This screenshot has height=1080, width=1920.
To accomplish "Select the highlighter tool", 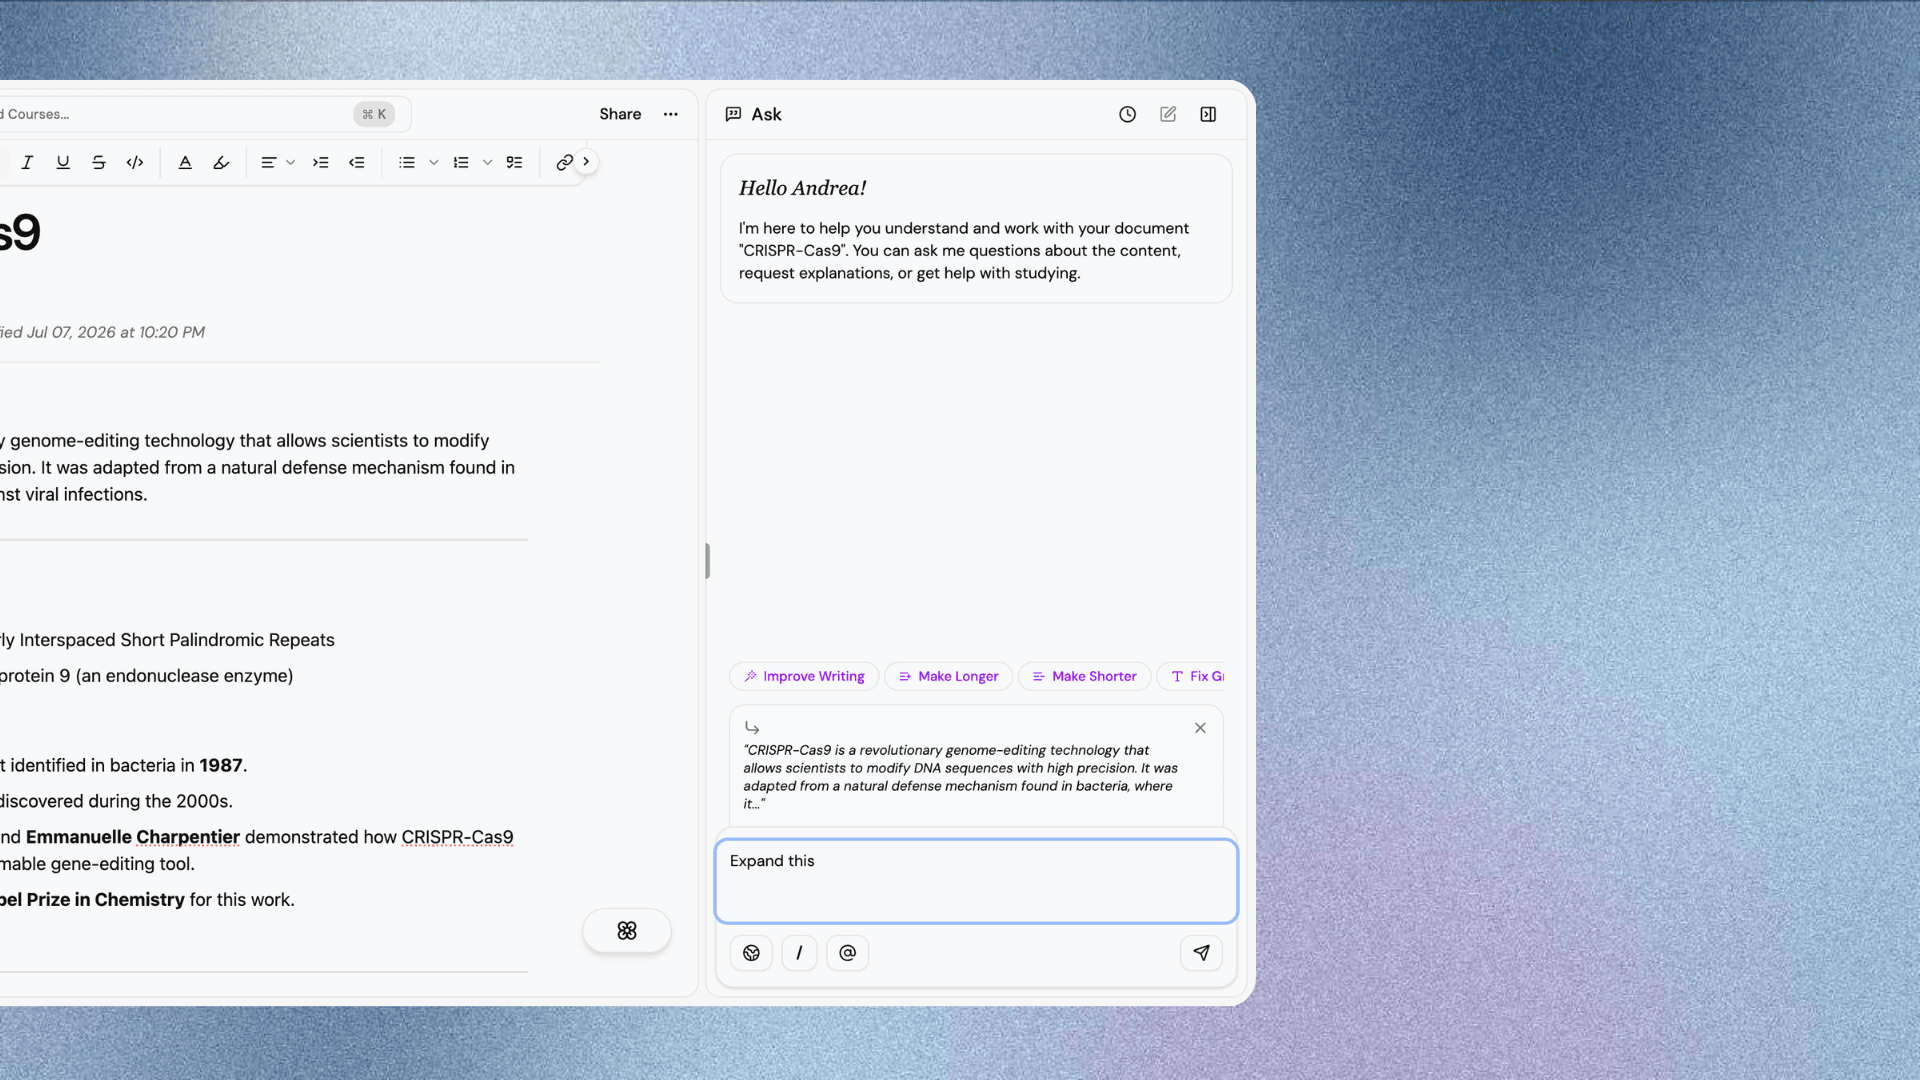I will pyautogui.click(x=221, y=162).
